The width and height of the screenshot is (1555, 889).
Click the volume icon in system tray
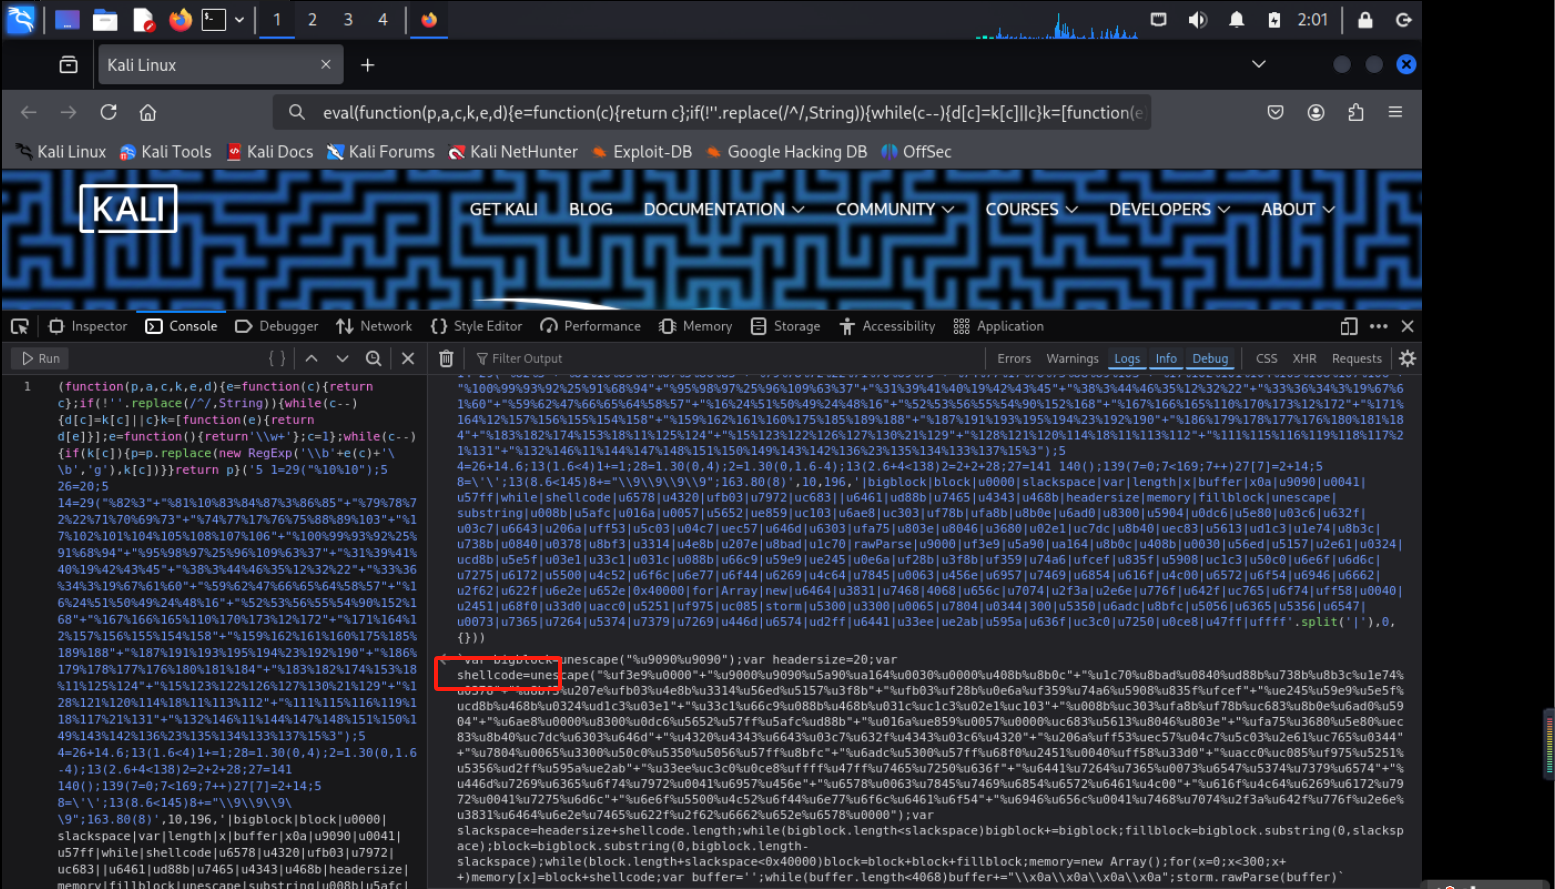click(1197, 20)
